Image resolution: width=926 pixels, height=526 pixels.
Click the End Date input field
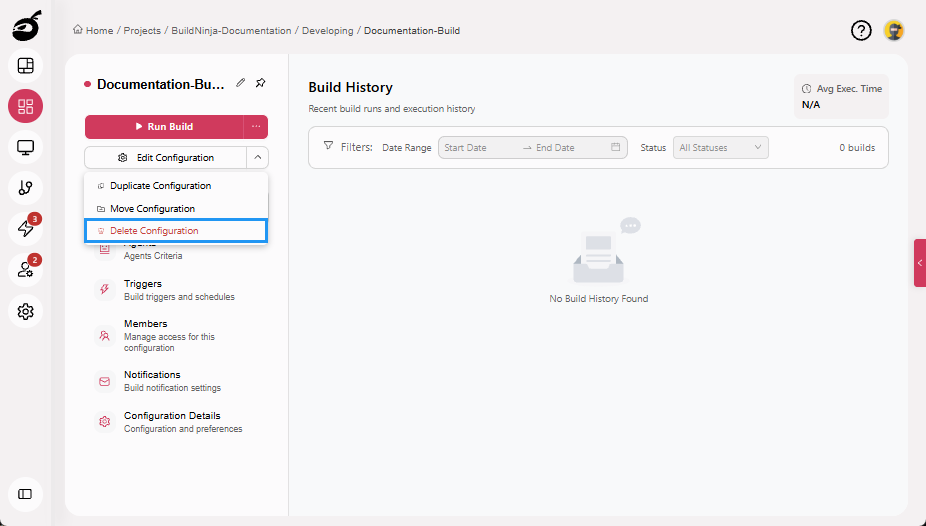pyautogui.click(x=569, y=148)
